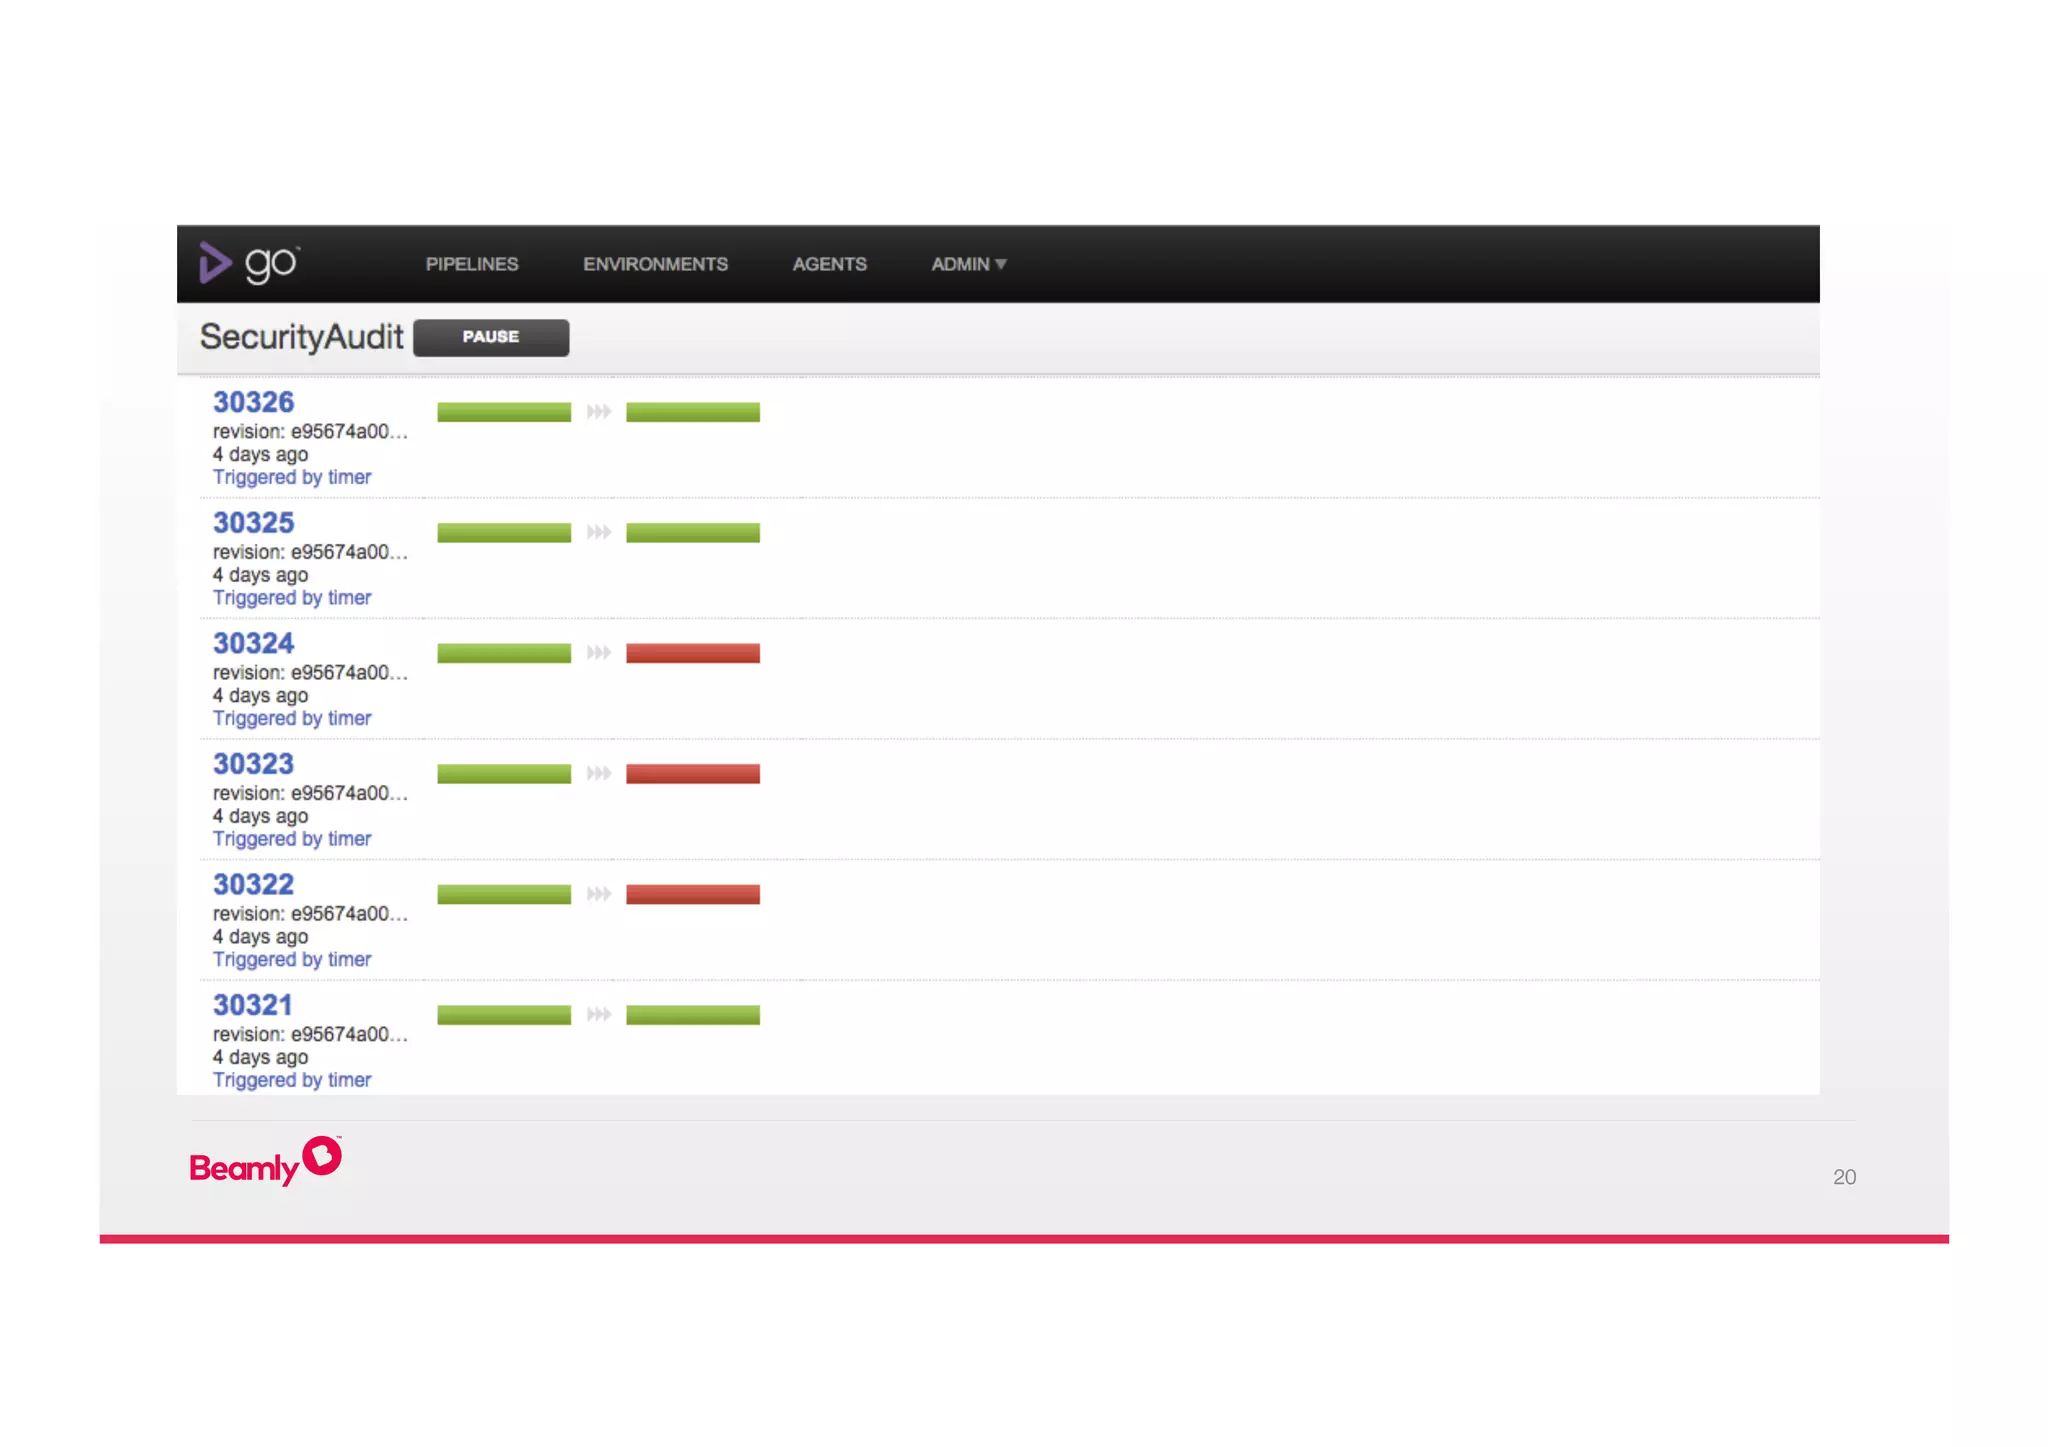Expand the Admin dropdown menu
The height and width of the screenshot is (1447, 2048).
pos(968,264)
